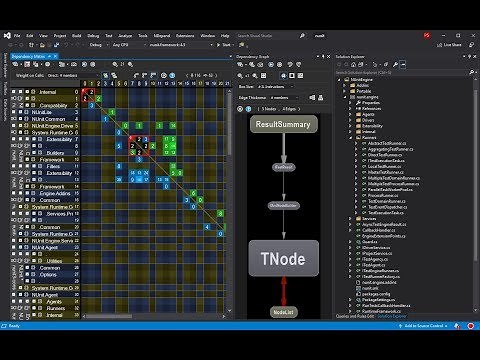Image resolution: width=480 pixels, height=360 pixels.
Task: Click the blue circle icon in Dependency Graph top toolbar
Action: point(271,64)
